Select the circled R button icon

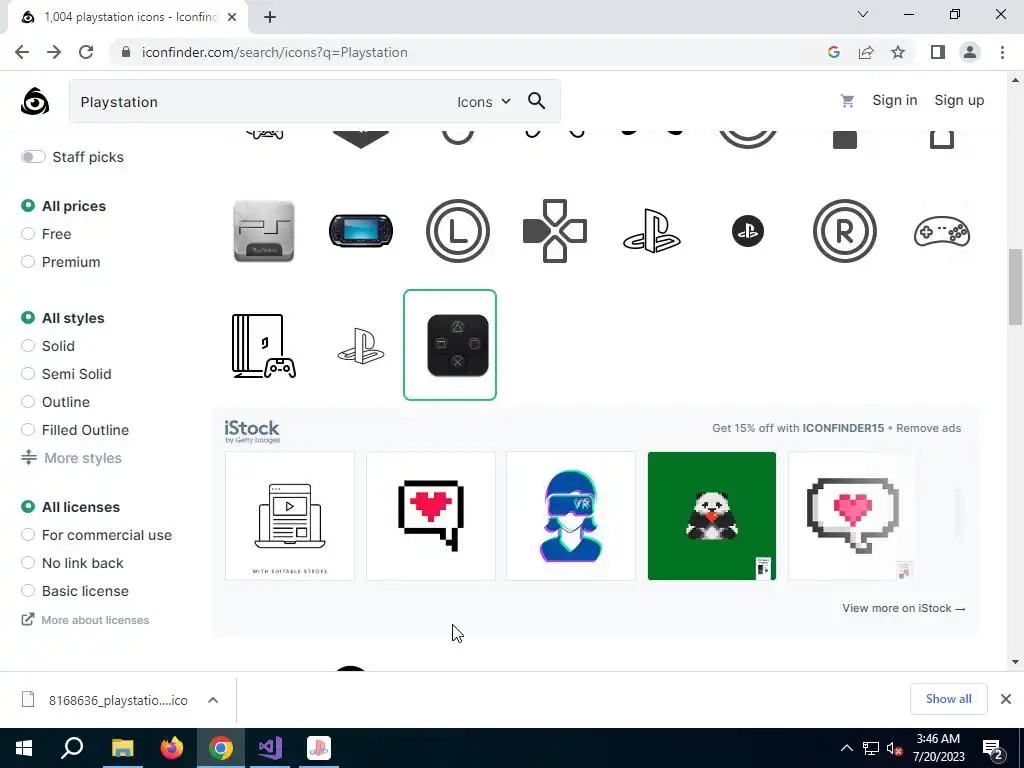coord(844,231)
